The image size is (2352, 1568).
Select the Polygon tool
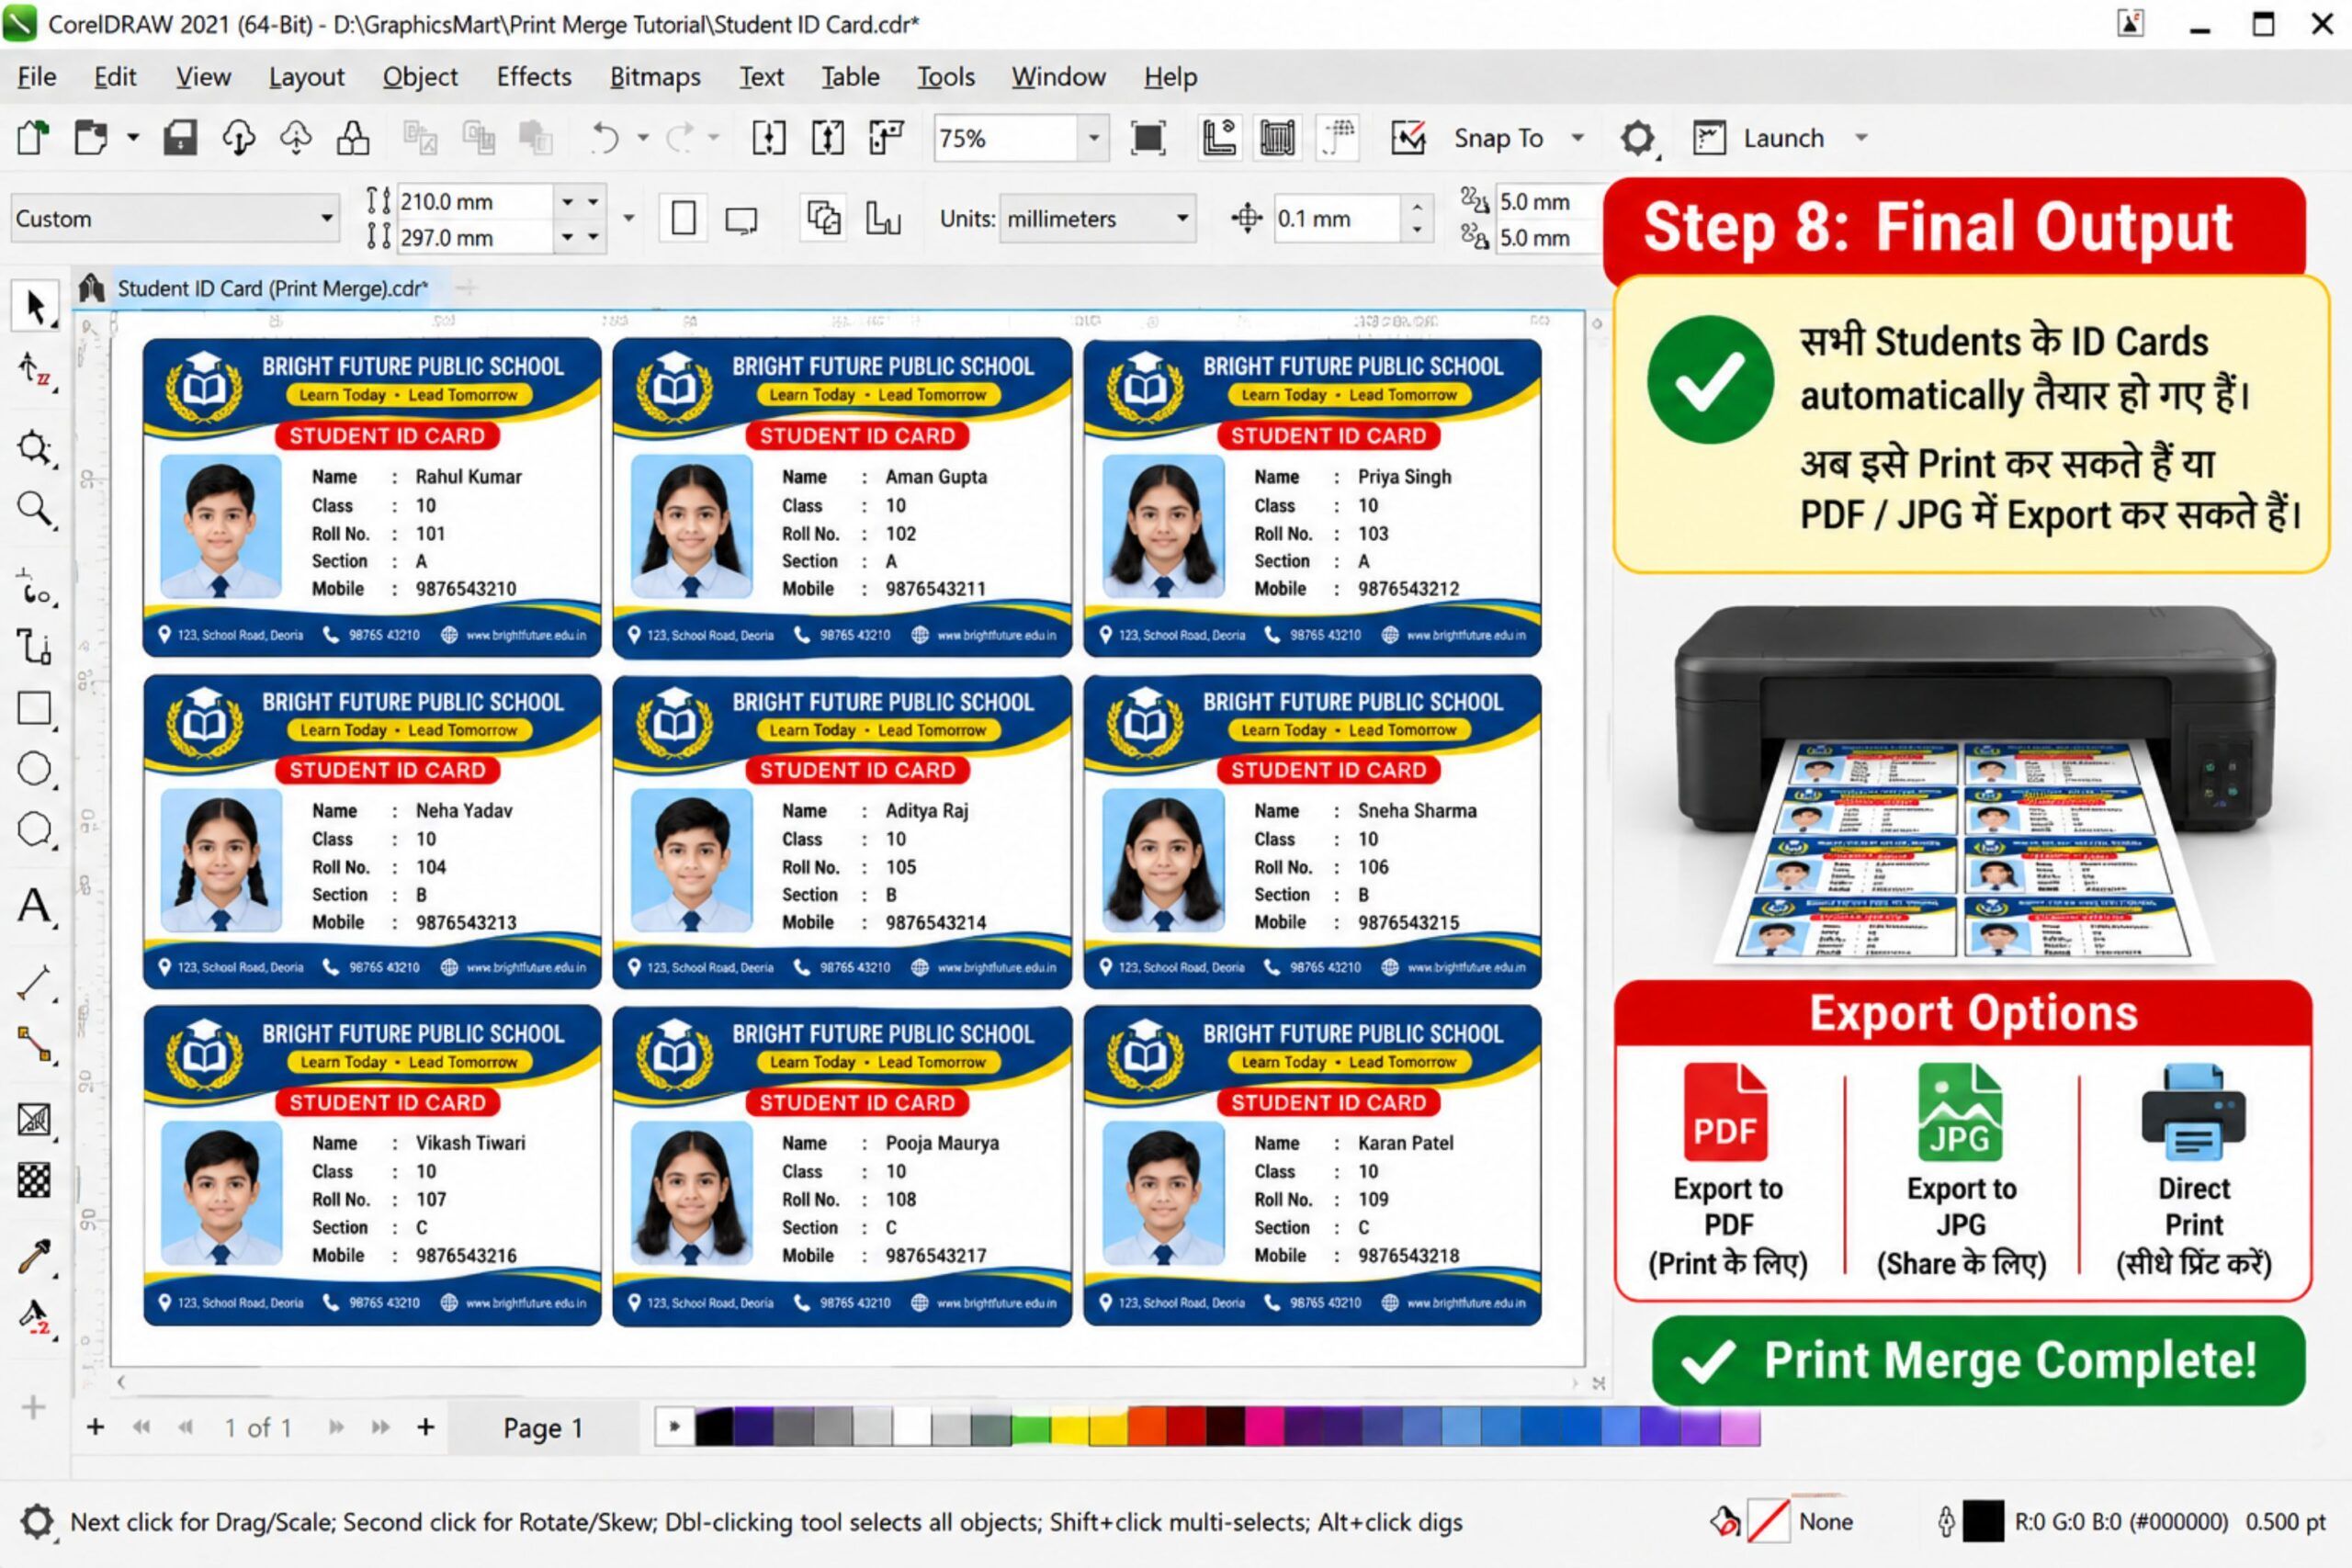pyautogui.click(x=35, y=830)
